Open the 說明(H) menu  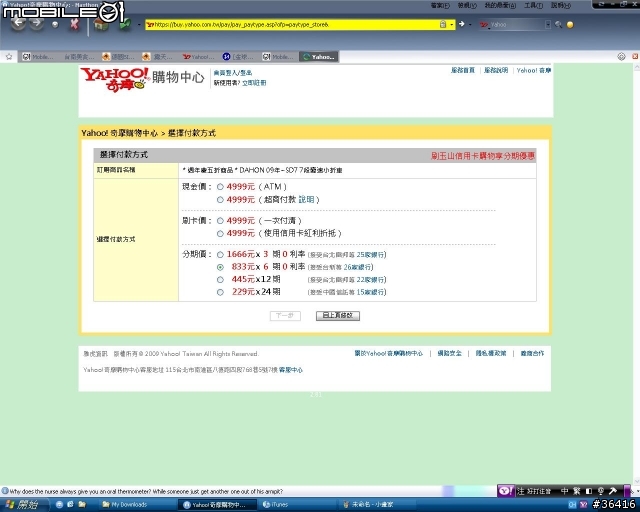point(561,5)
